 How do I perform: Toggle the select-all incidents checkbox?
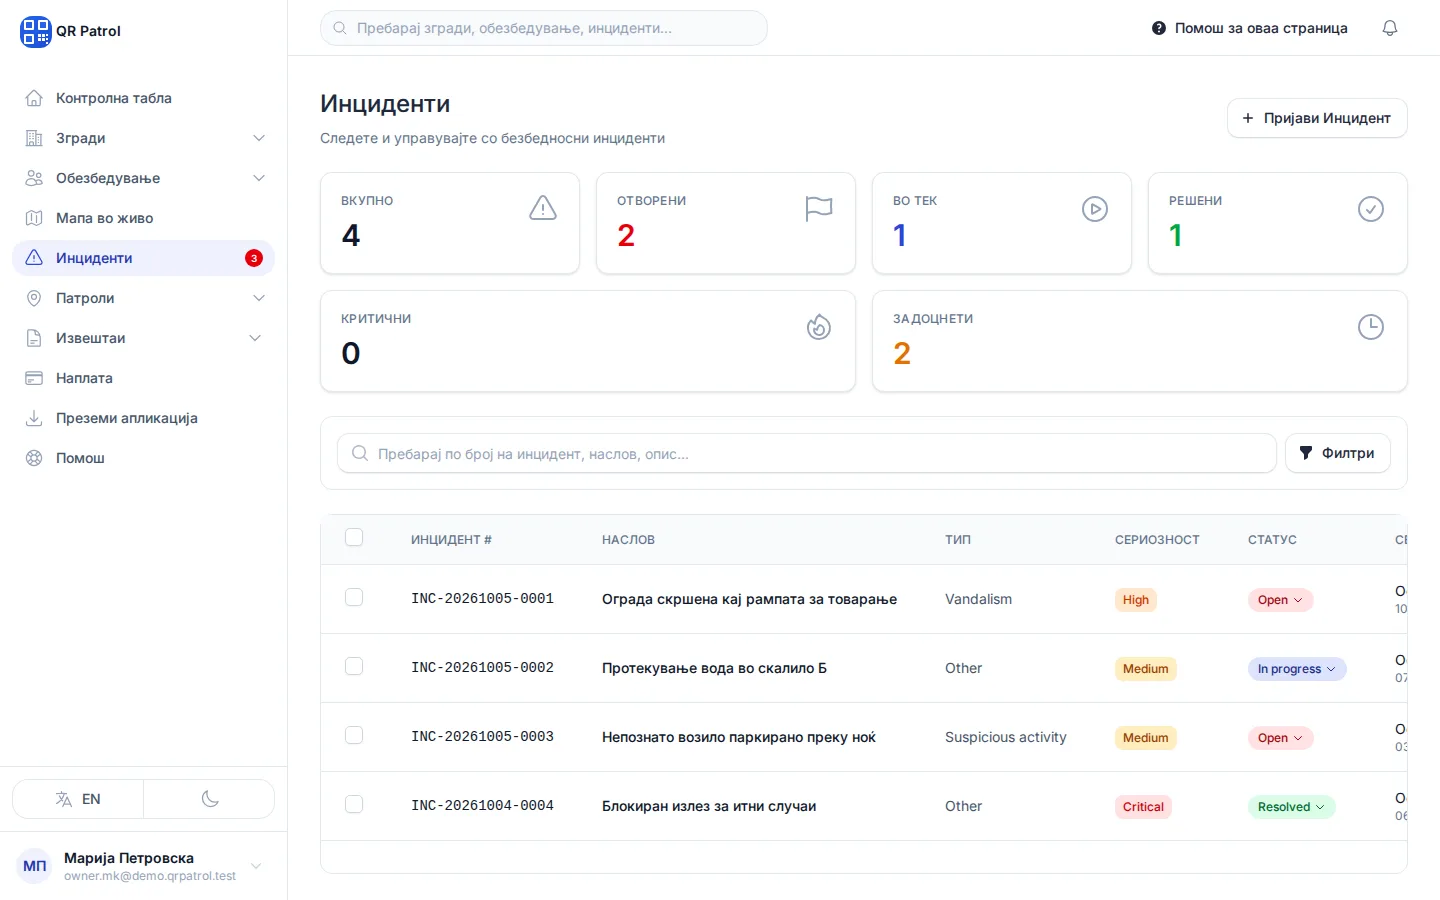[354, 538]
